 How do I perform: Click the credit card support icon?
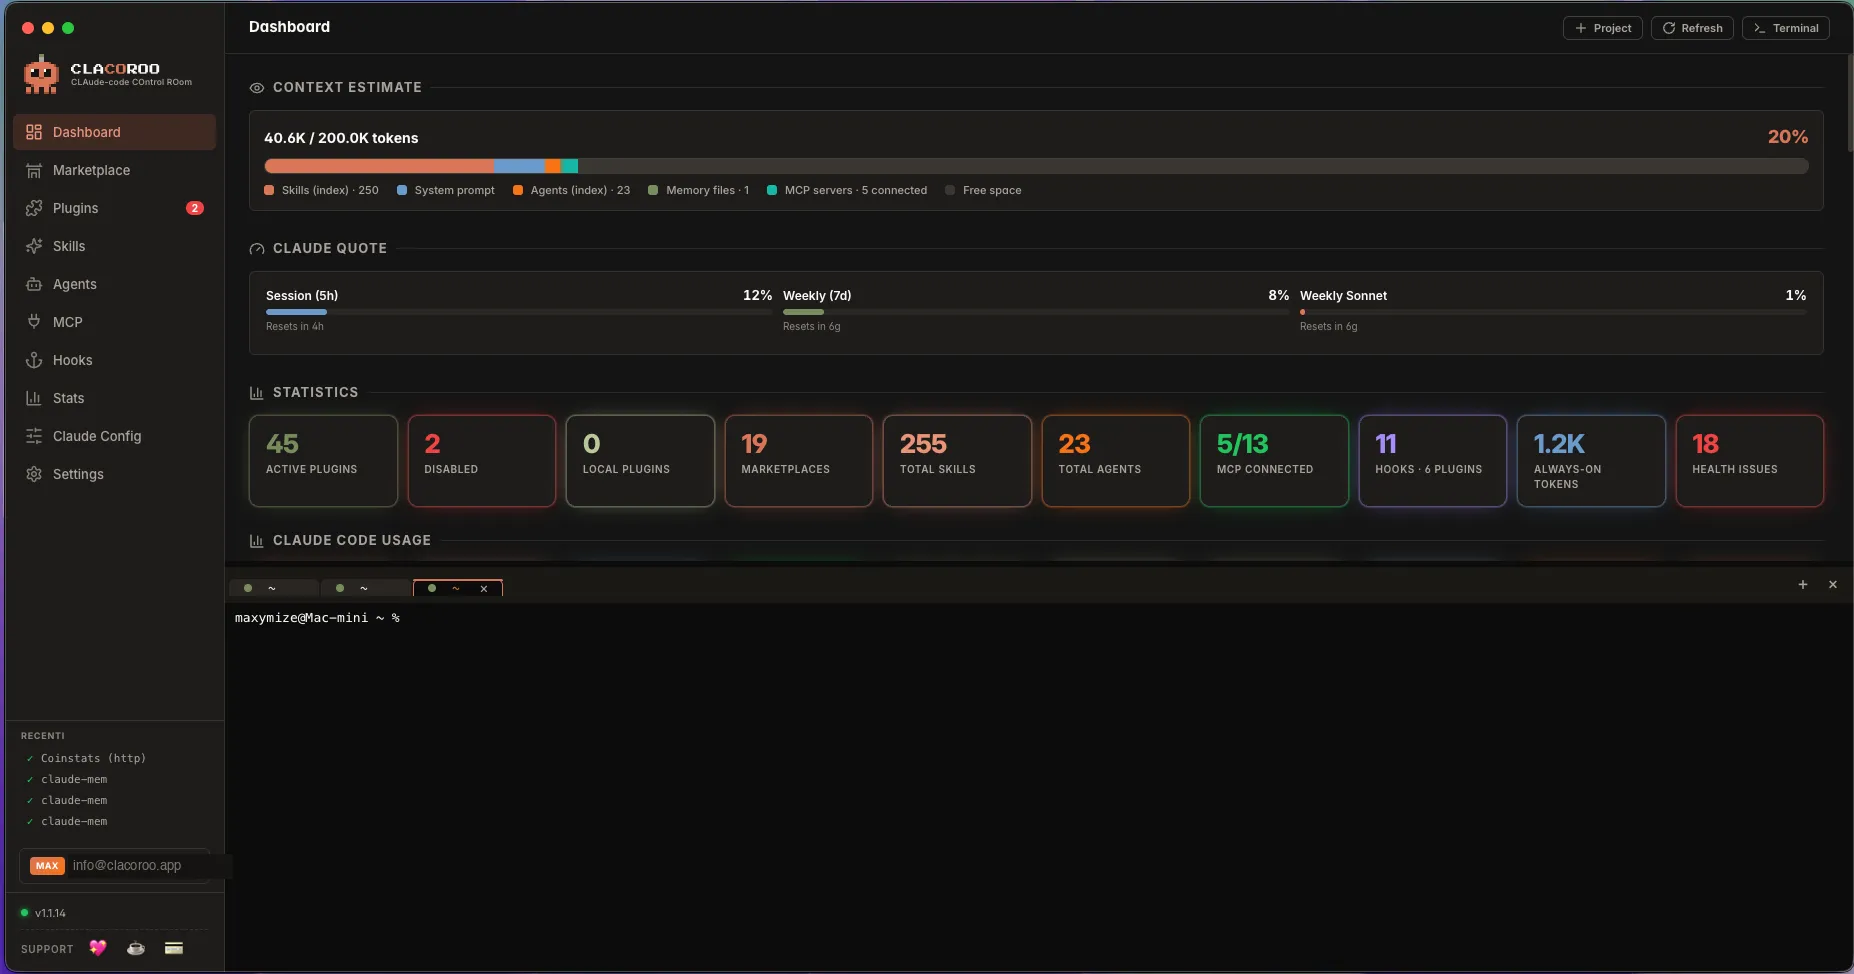174,948
